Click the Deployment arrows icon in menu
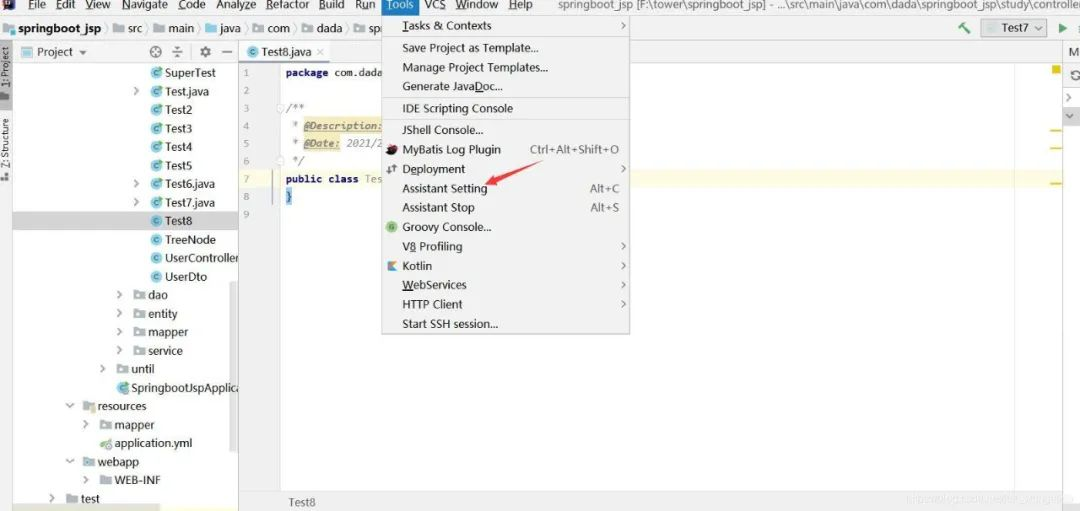The width and height of the screenshot is (1080, 511). click(x=391, y=169)
